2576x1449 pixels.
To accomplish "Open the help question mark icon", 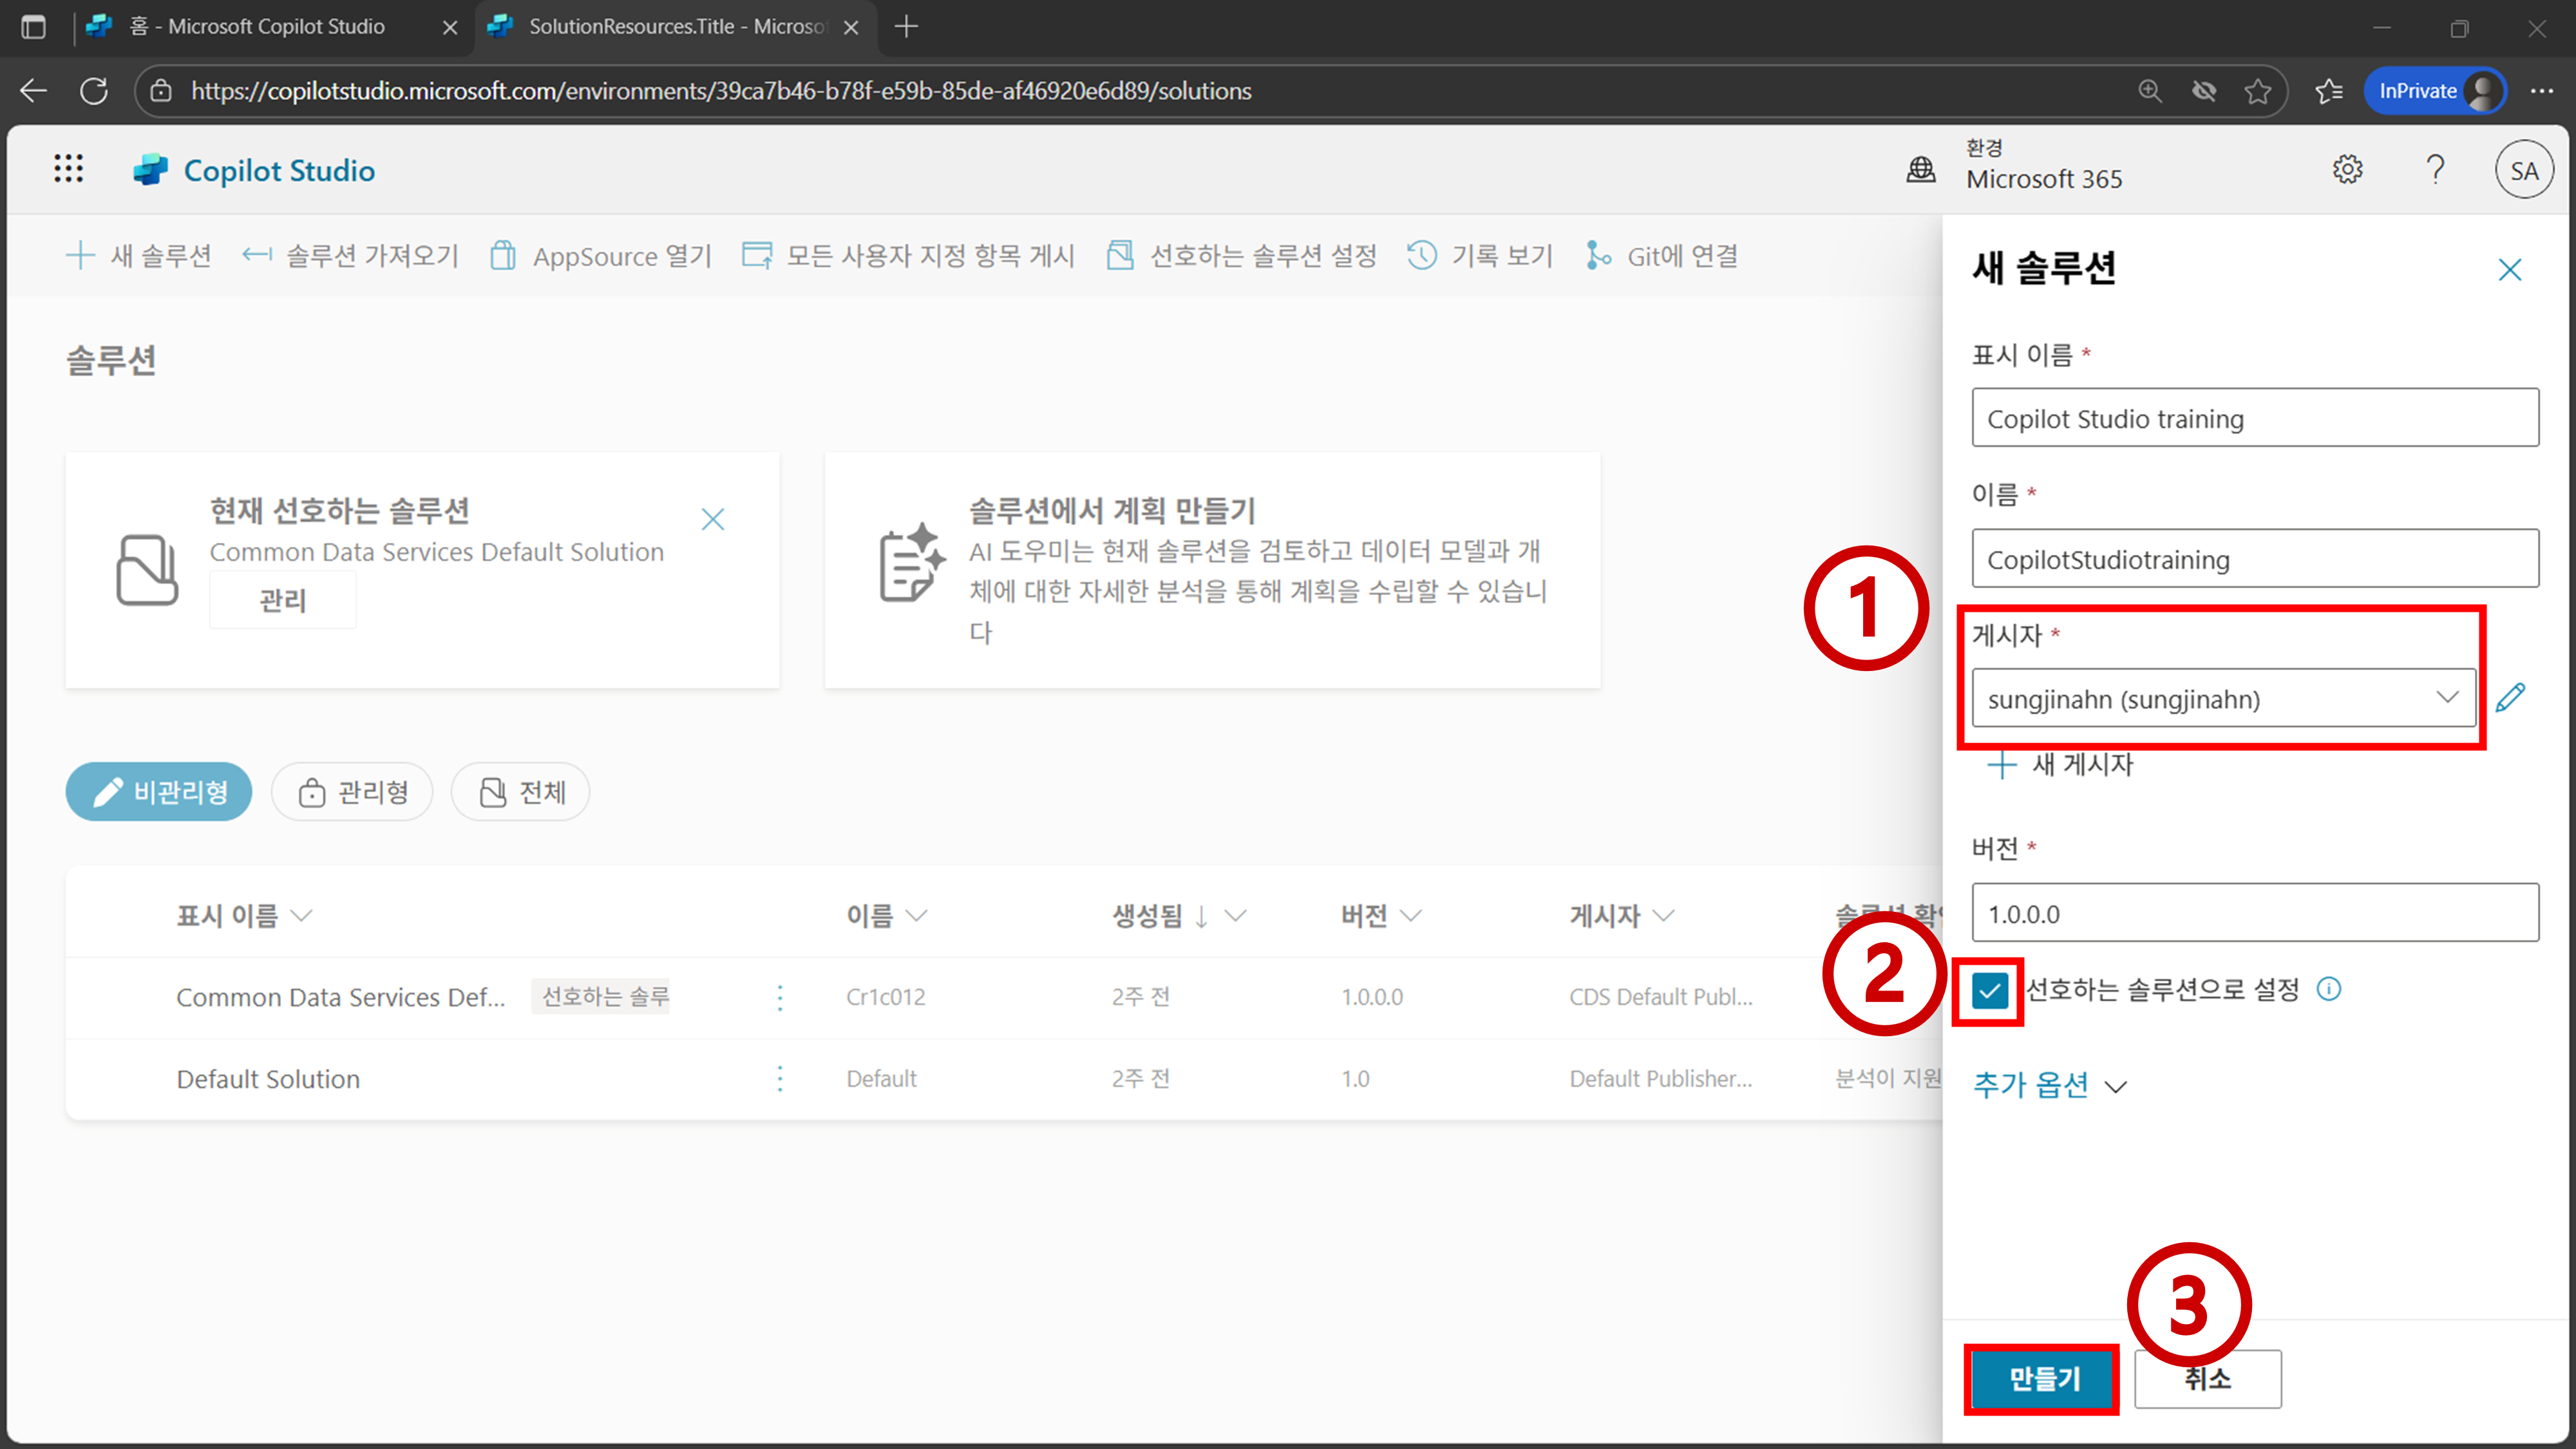I will pos(2435,169).
